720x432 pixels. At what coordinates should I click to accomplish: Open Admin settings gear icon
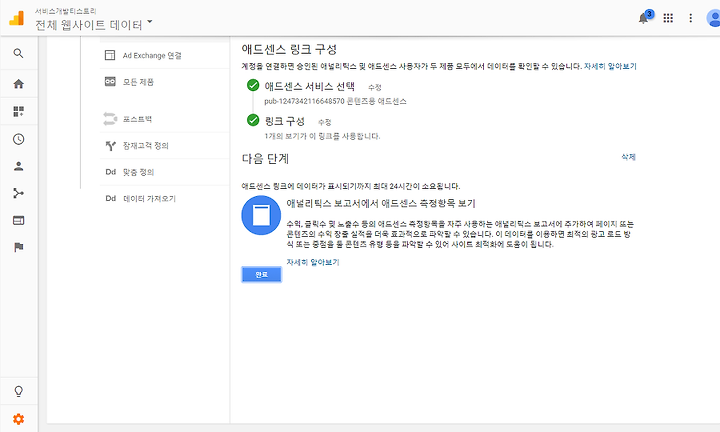coord(18,419)
